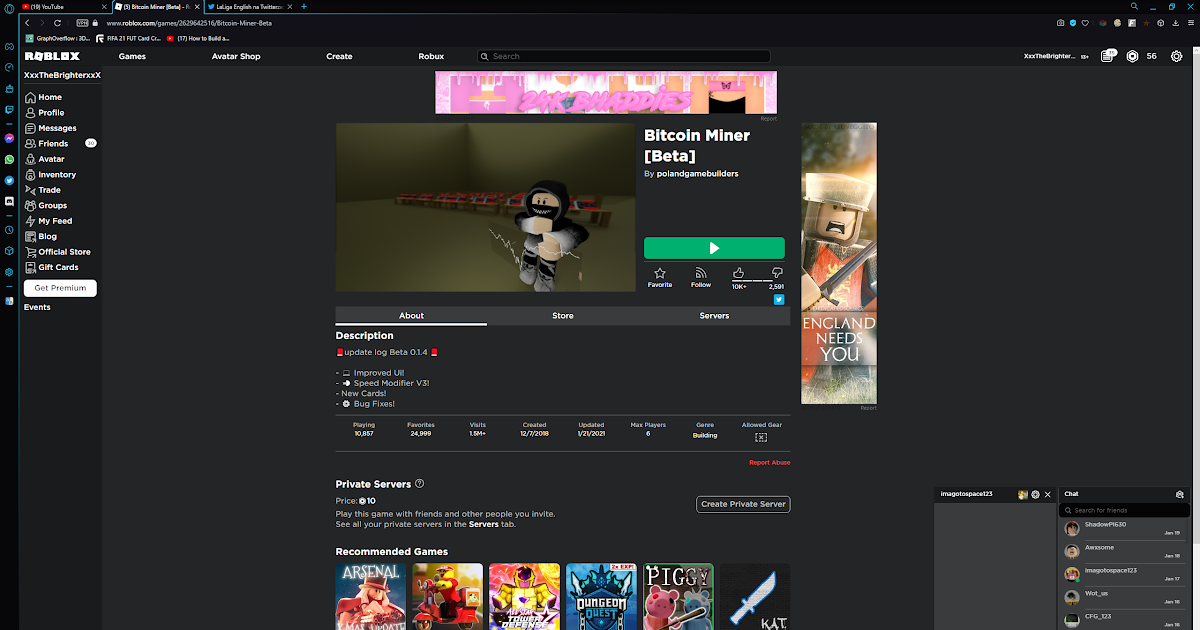Open Avatar Shop in top navigation
Screen dimensions: 1200x630
coord(236,56)
